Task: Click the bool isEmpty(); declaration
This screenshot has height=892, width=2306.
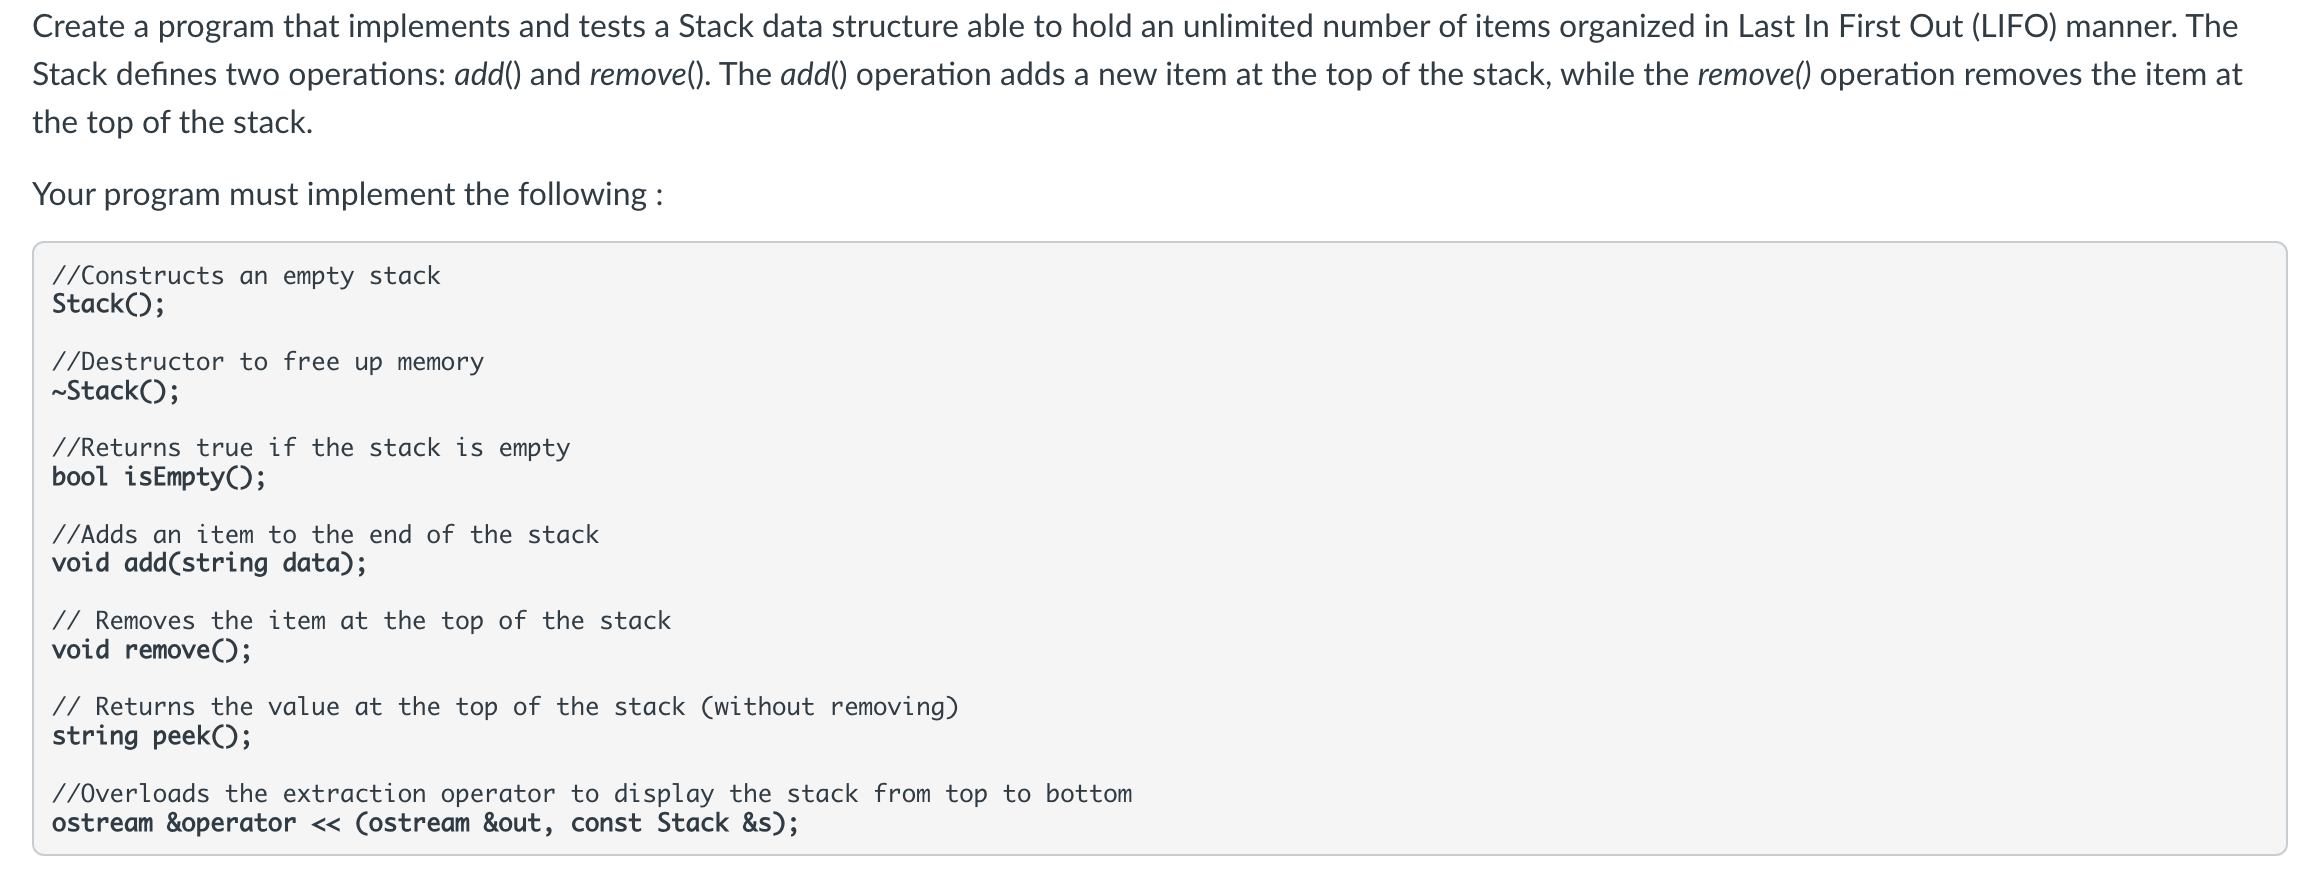Action: [159, 477]
